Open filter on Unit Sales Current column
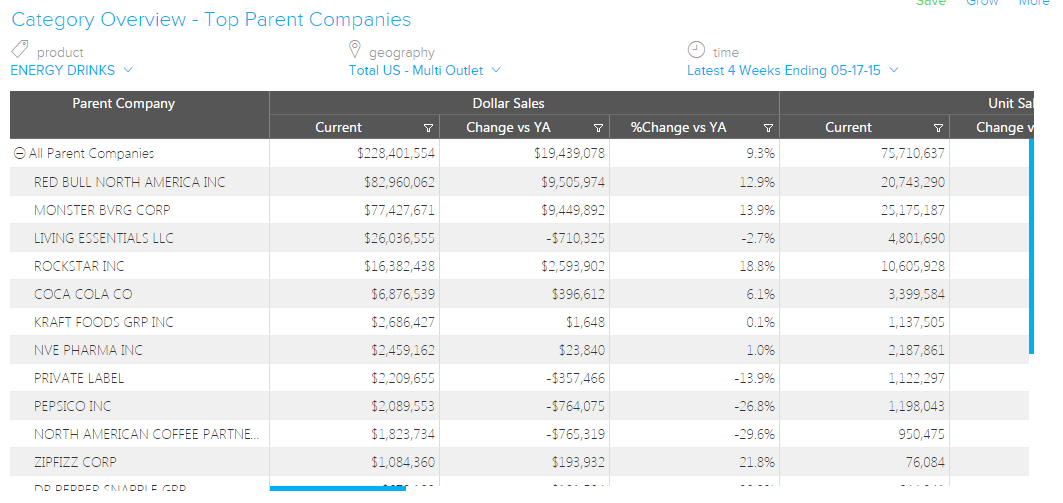Image resolution: width=1063 pixels, height=503 pixels. pos(938,127)
